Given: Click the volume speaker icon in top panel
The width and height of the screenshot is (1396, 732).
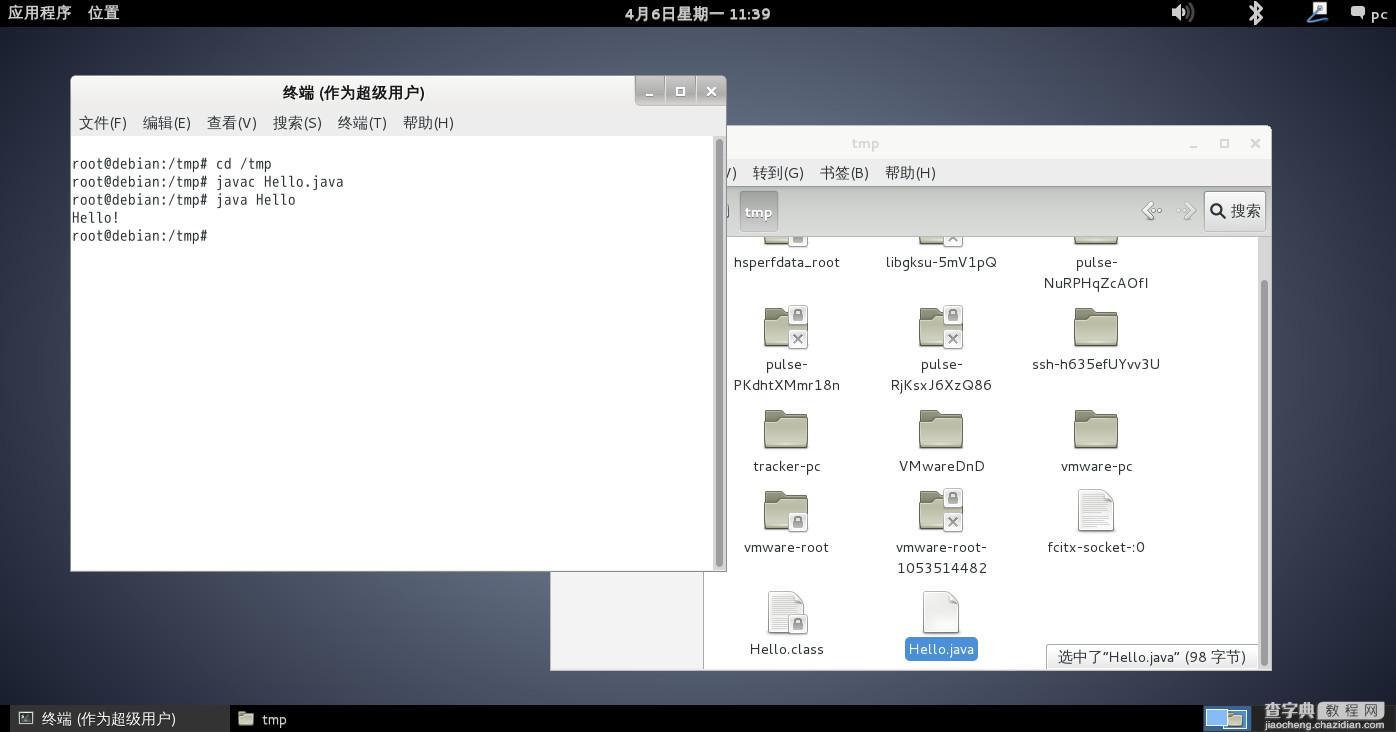Looking at the screenshot, I should coord(1182,12).
